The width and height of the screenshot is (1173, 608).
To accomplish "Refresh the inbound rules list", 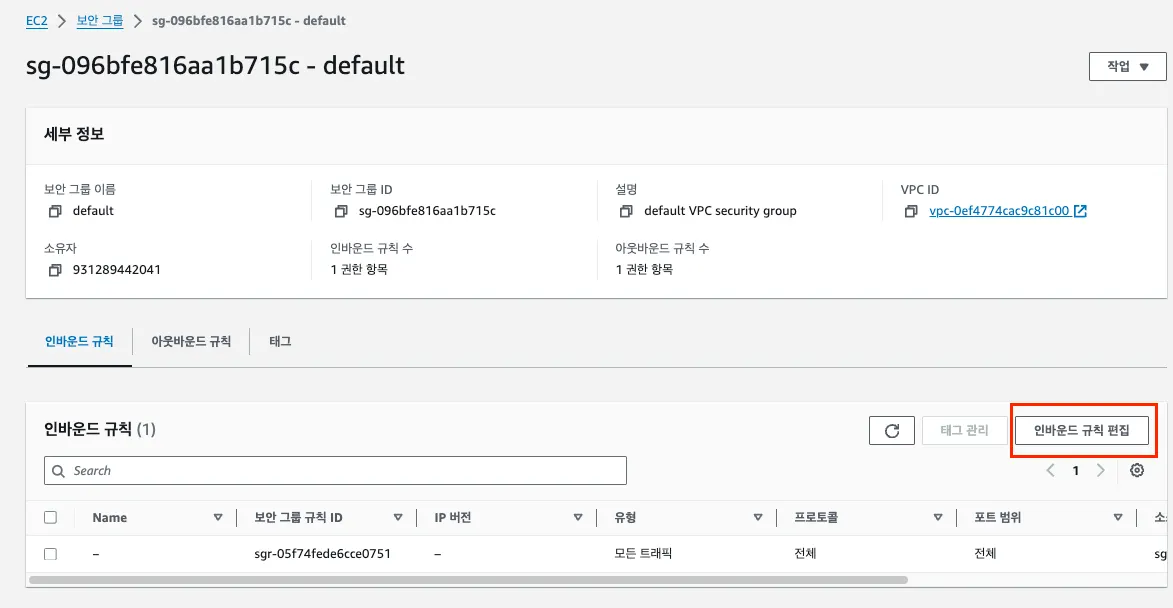I will click(892, 430).
